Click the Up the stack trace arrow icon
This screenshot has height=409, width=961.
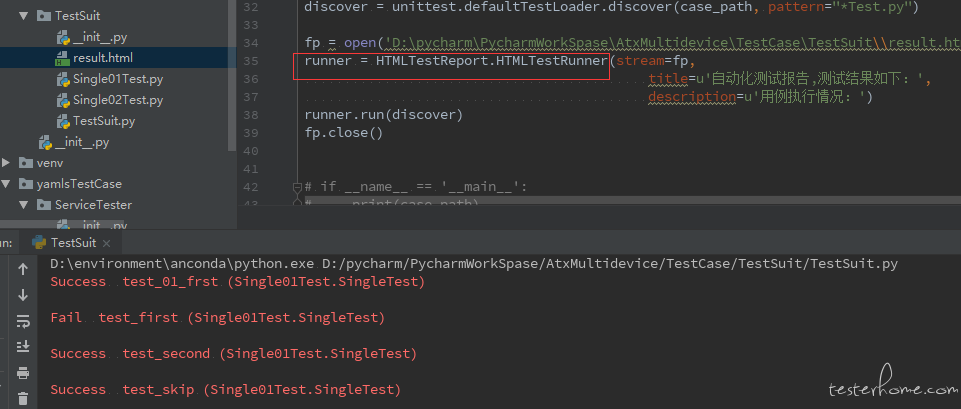click(x=23, y=269)
